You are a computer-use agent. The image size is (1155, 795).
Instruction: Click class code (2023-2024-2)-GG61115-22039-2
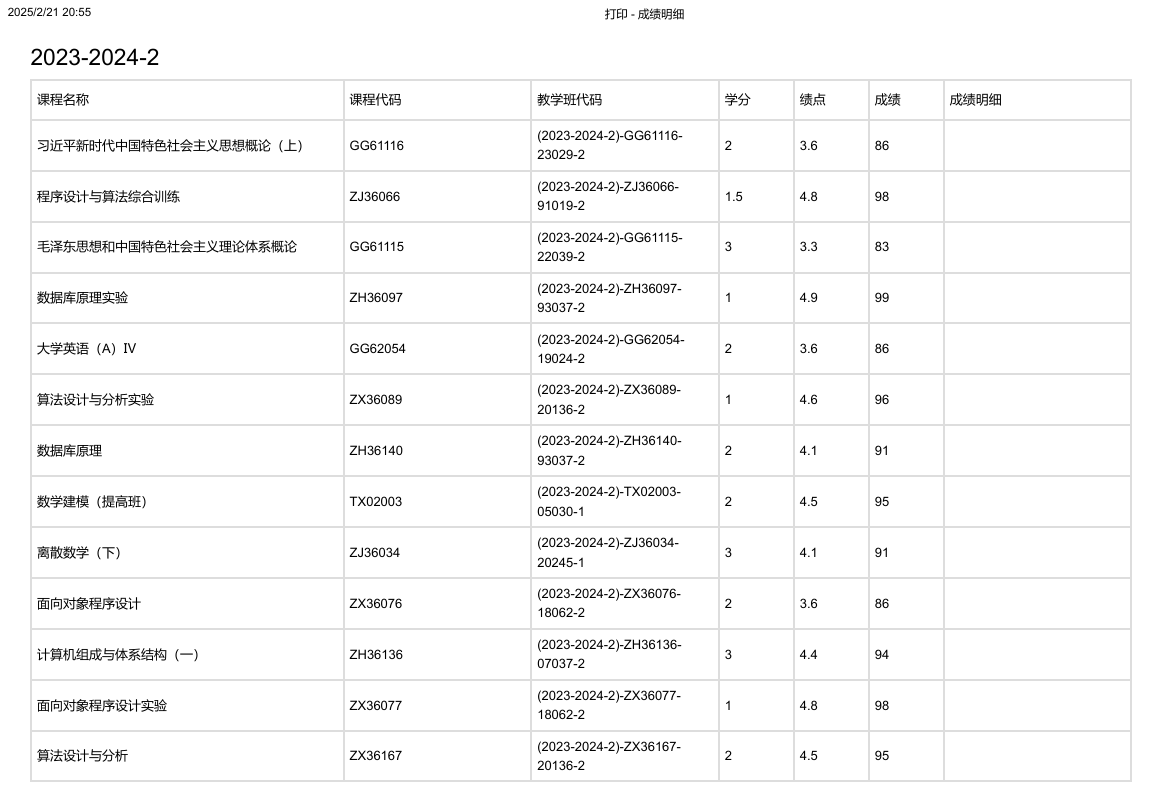tap(610, 247)
